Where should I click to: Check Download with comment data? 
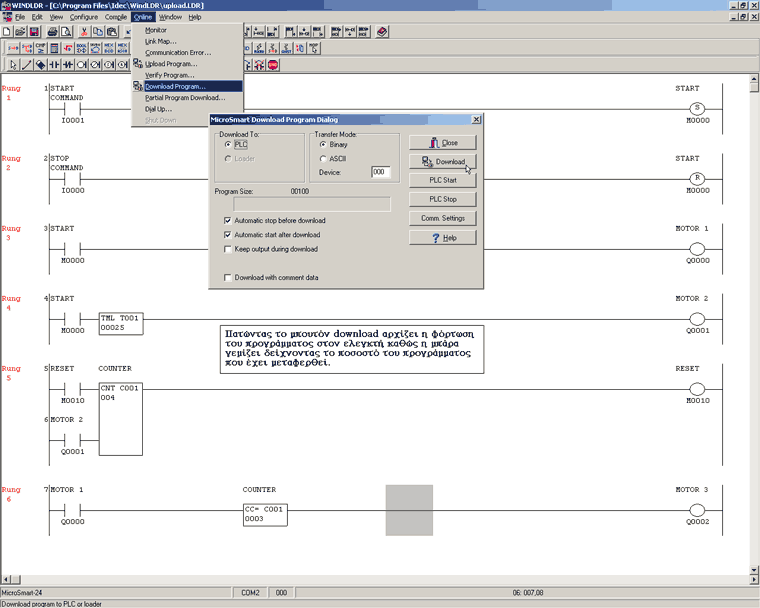tap(228, 277)
